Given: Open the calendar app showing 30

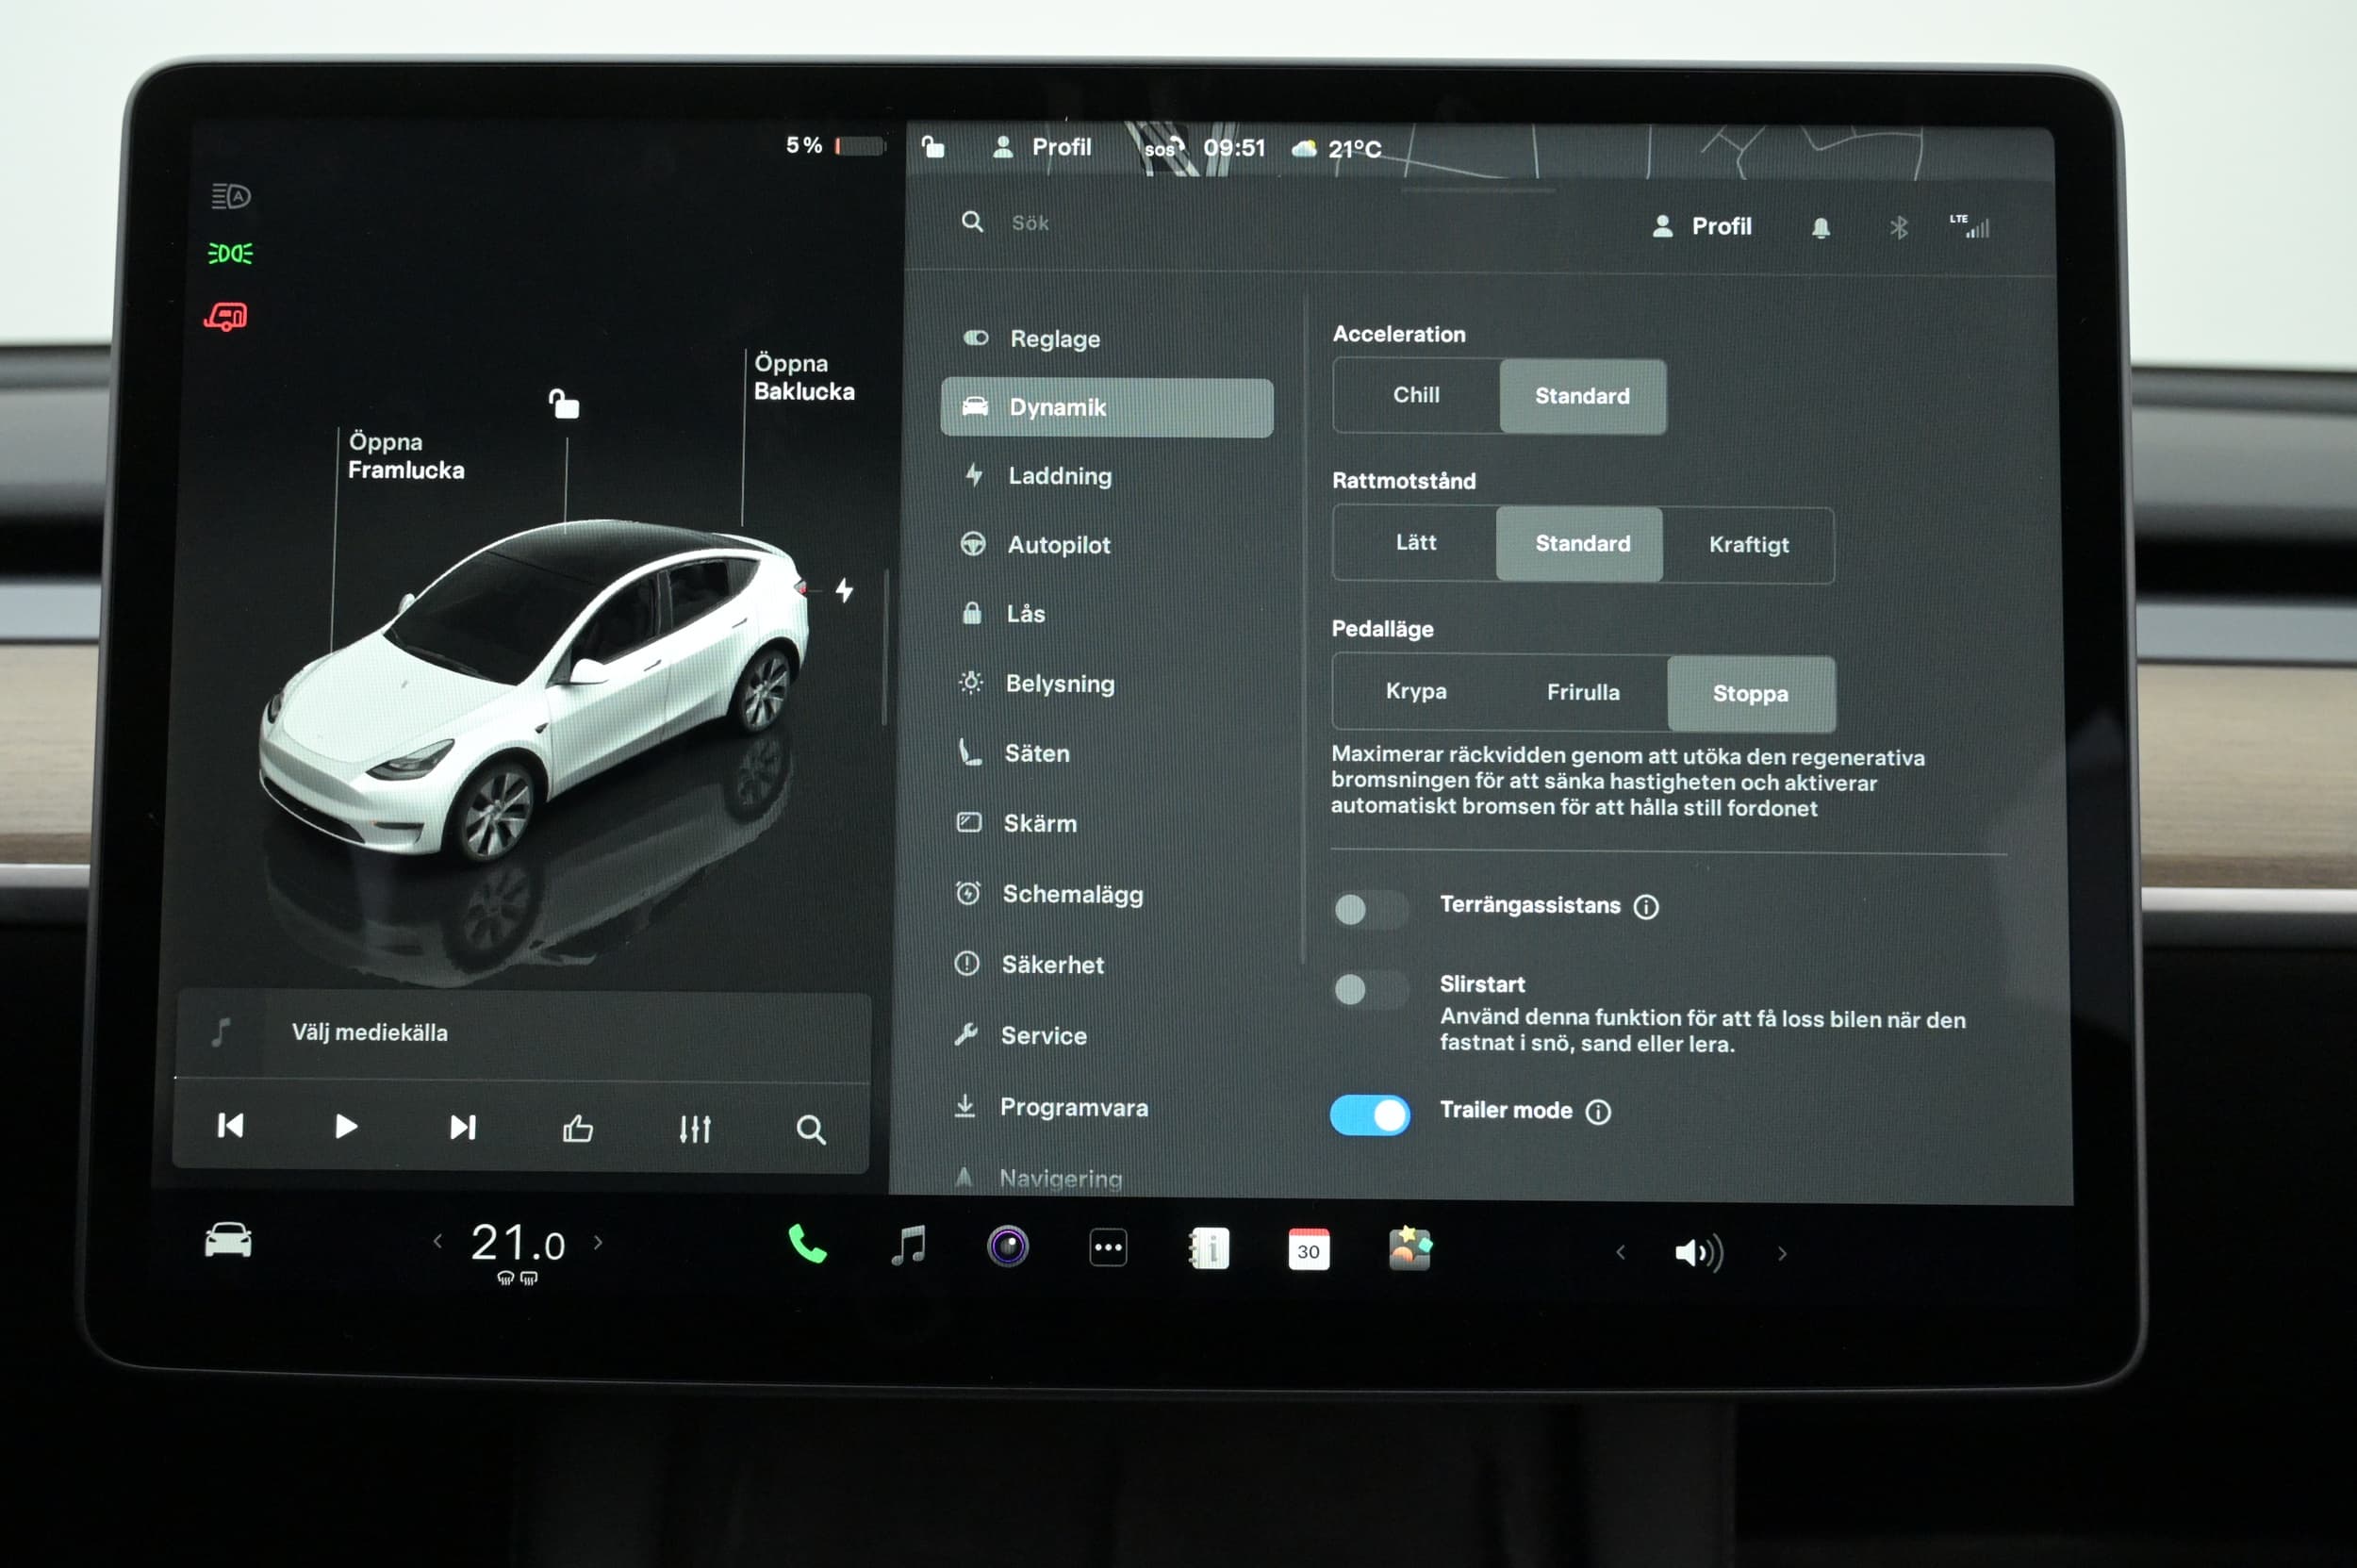Looking at the screenshot, I should (x=1309, y=1250).
